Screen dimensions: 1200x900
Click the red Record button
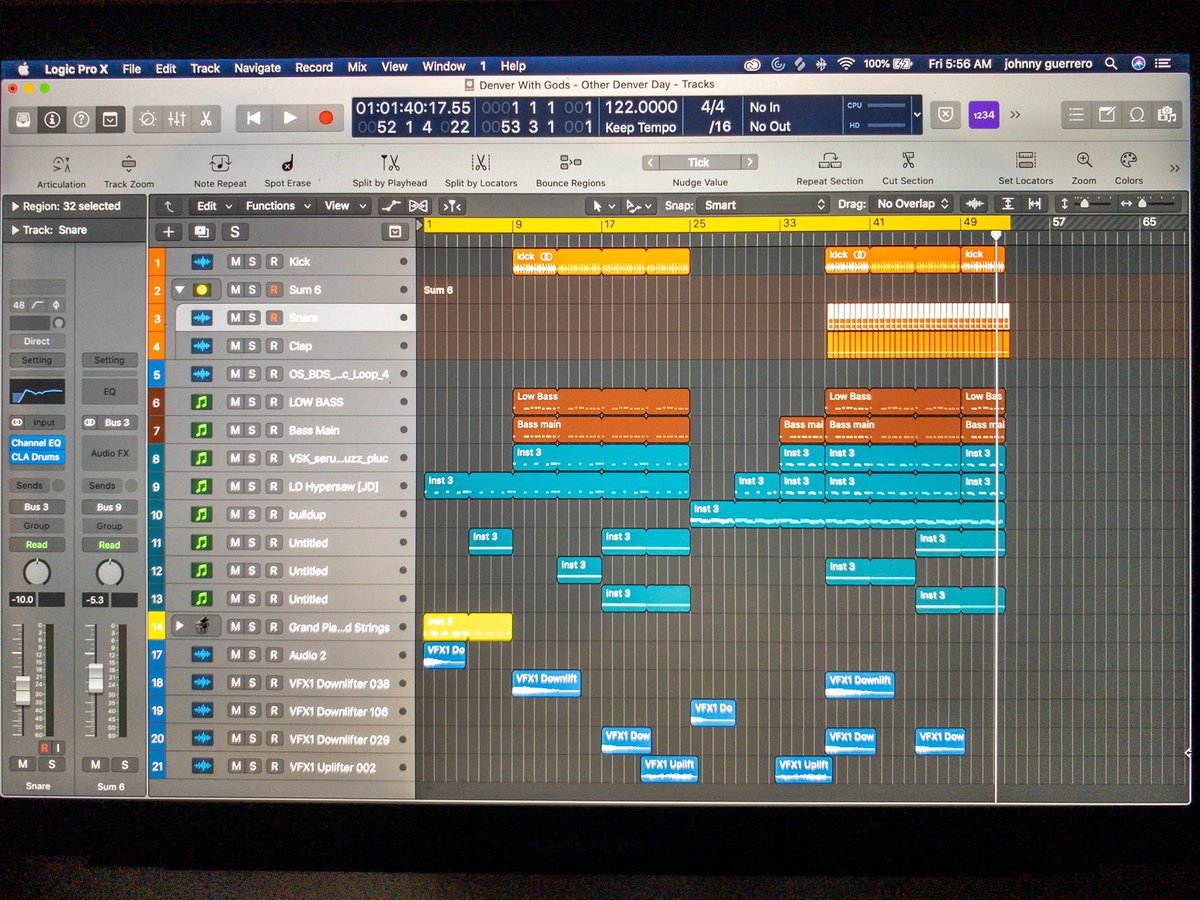pyautogui.click(x=325, y=117)
